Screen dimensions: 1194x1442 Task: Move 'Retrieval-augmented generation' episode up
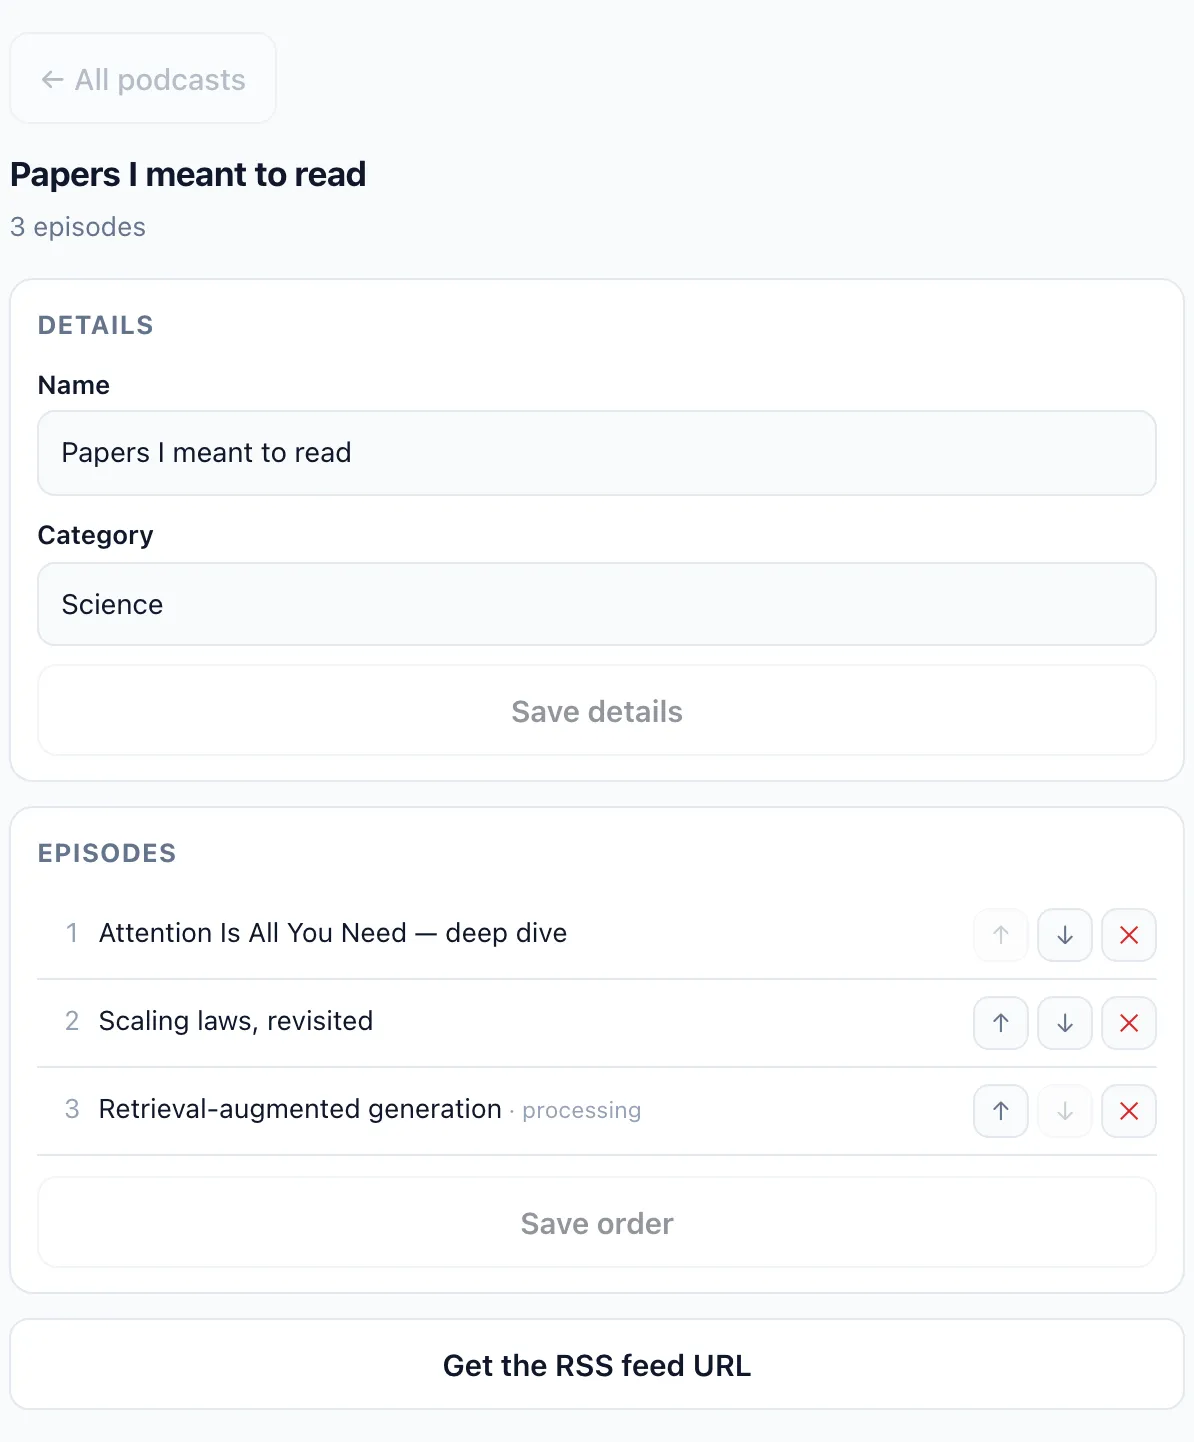click(x=1001, y=1111)
